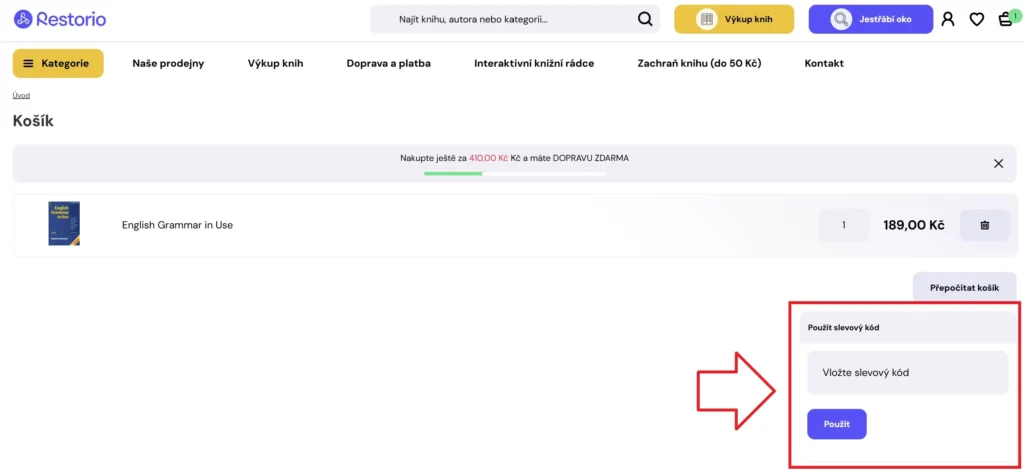
Task: Open the wishlist heart icon
Action: point(977,19)
